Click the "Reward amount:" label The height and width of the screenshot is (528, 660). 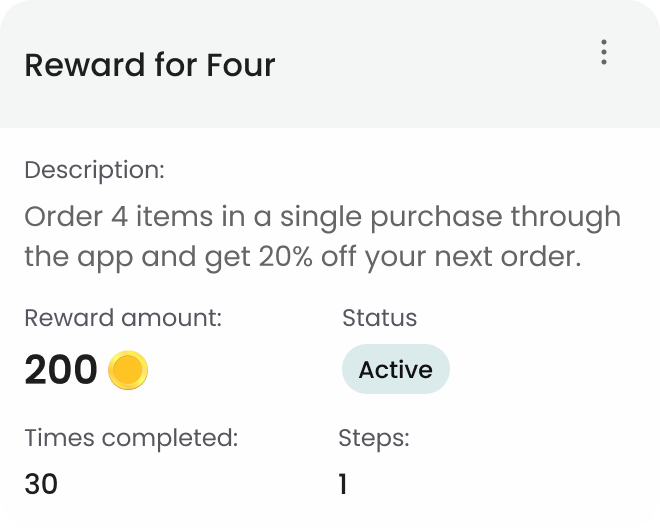[123, 319]
